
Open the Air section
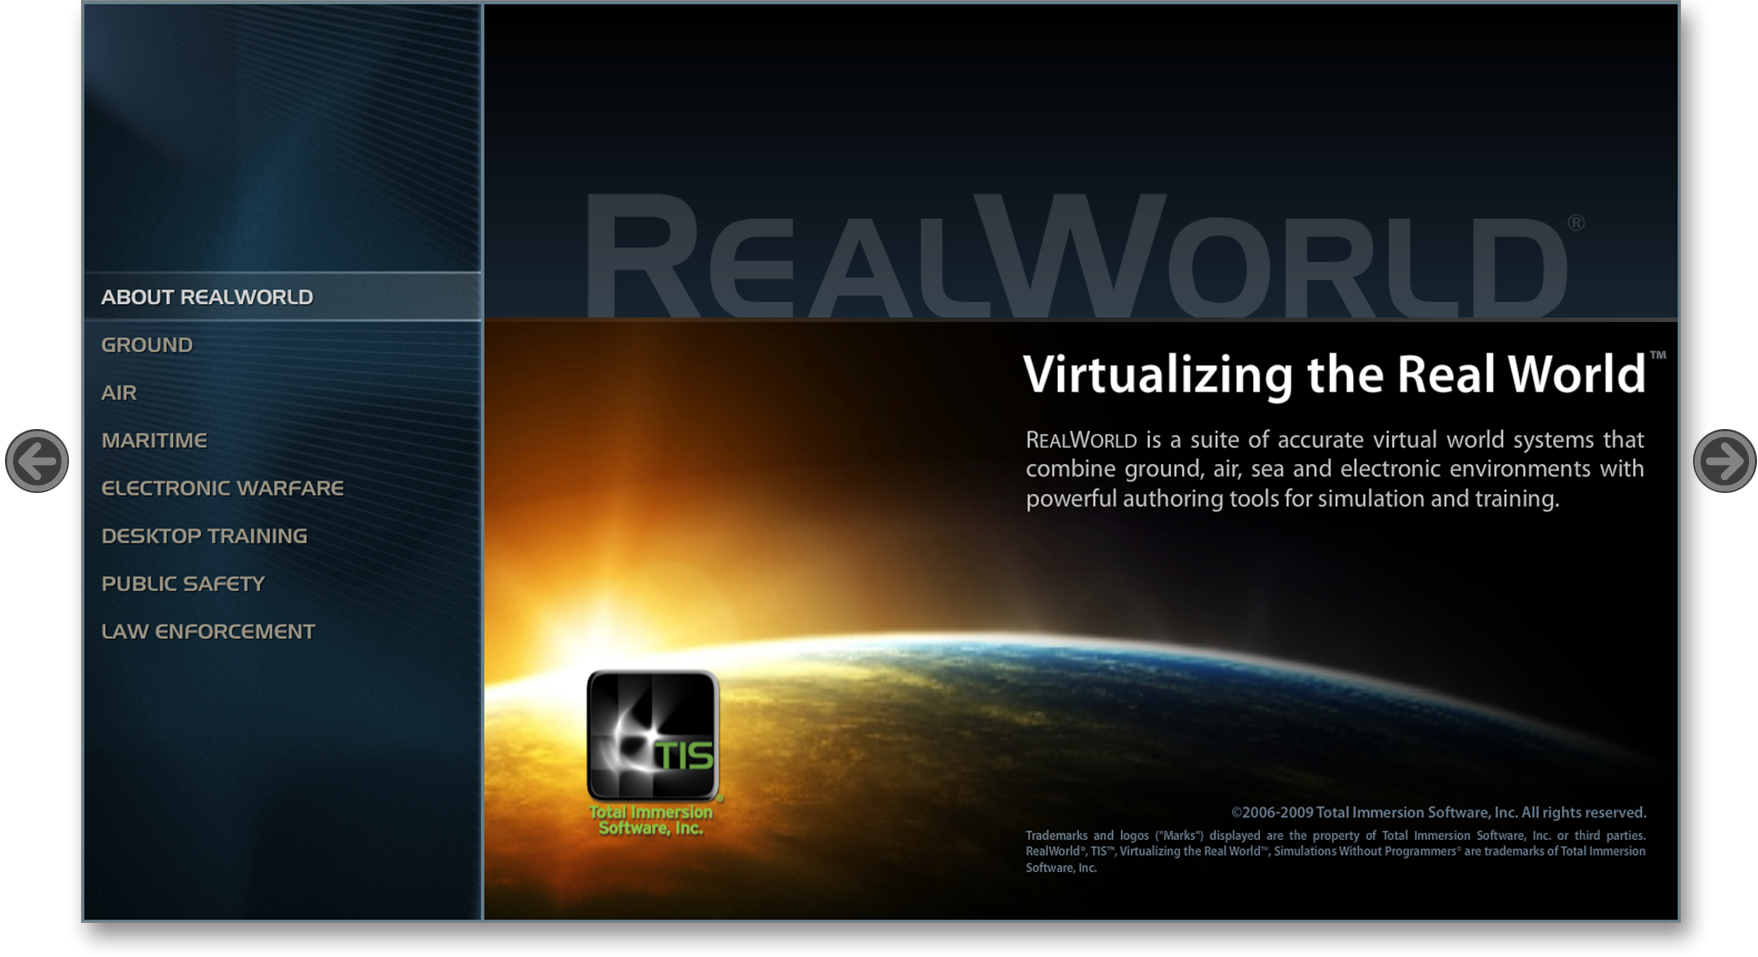pyautogui.click(x=119, y=393)
